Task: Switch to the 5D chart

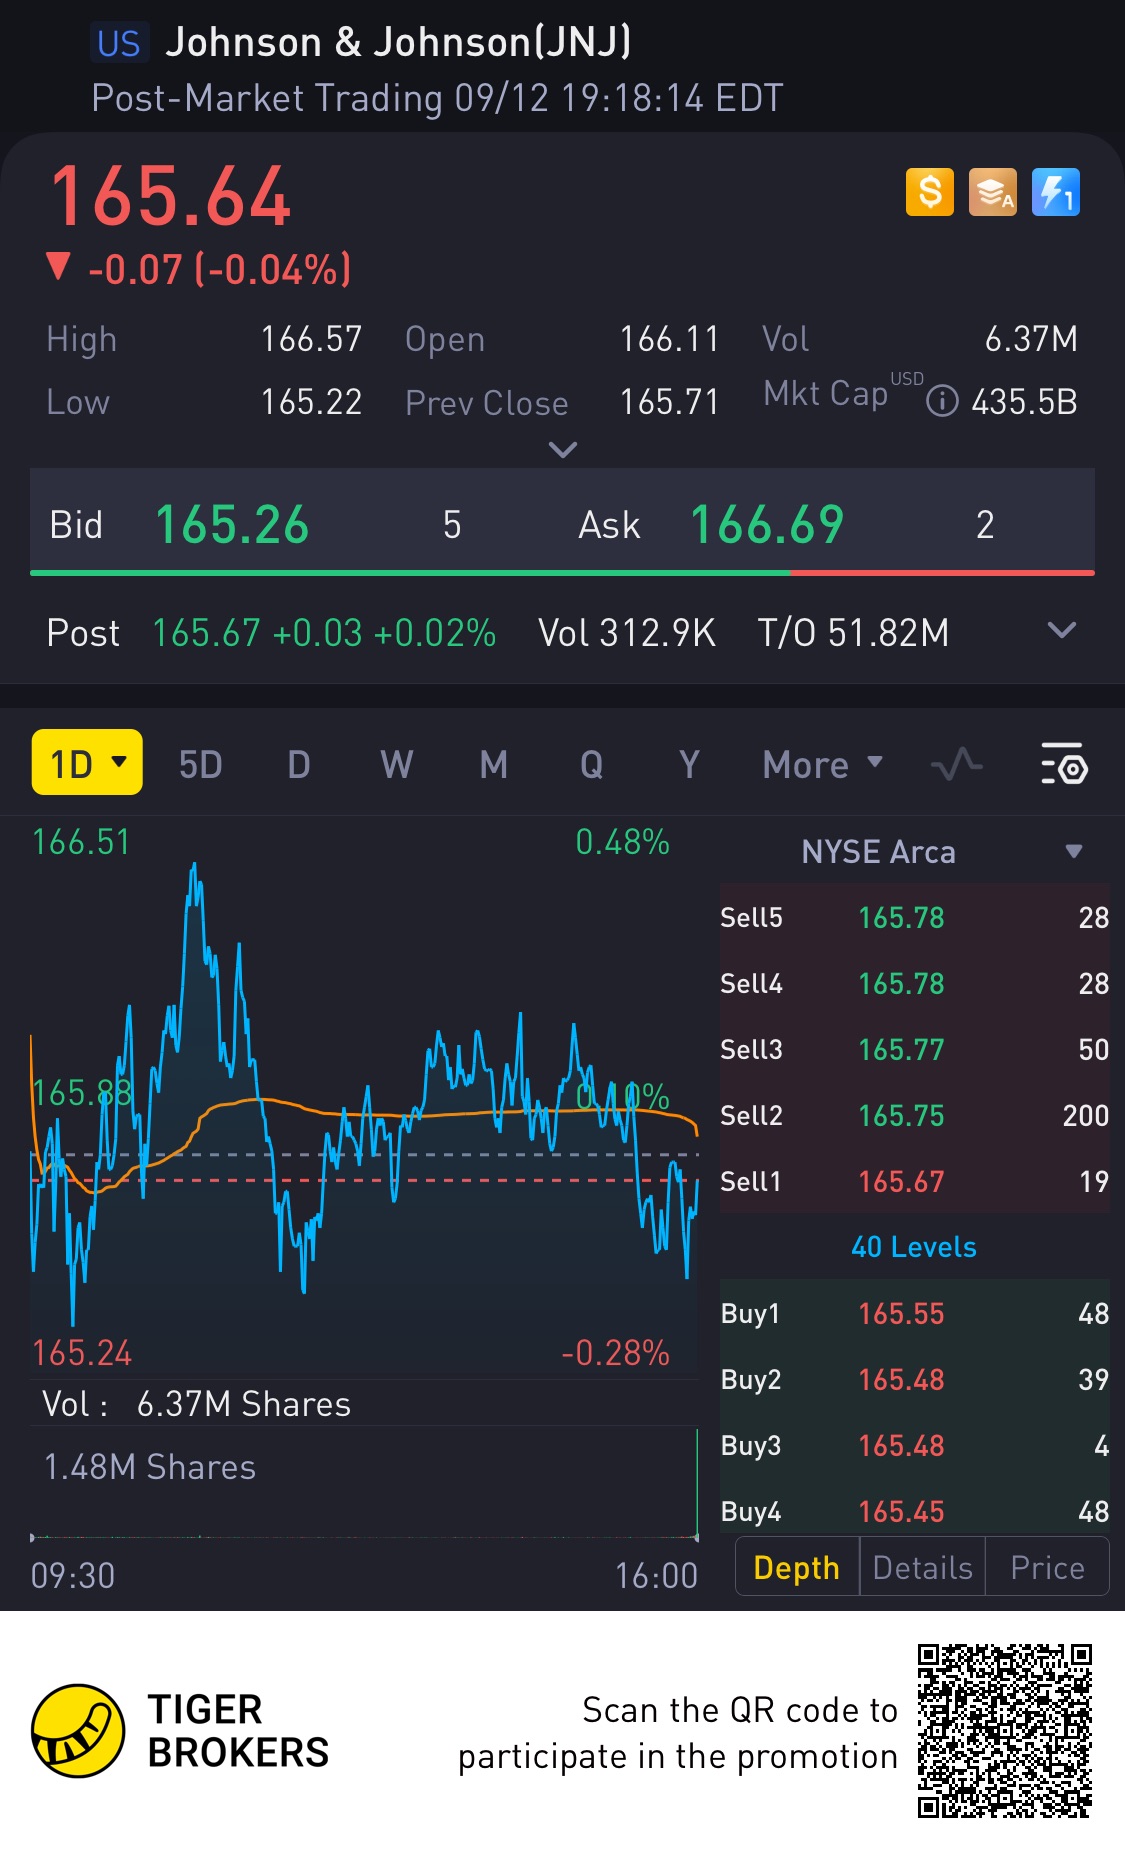Action: 200,765
